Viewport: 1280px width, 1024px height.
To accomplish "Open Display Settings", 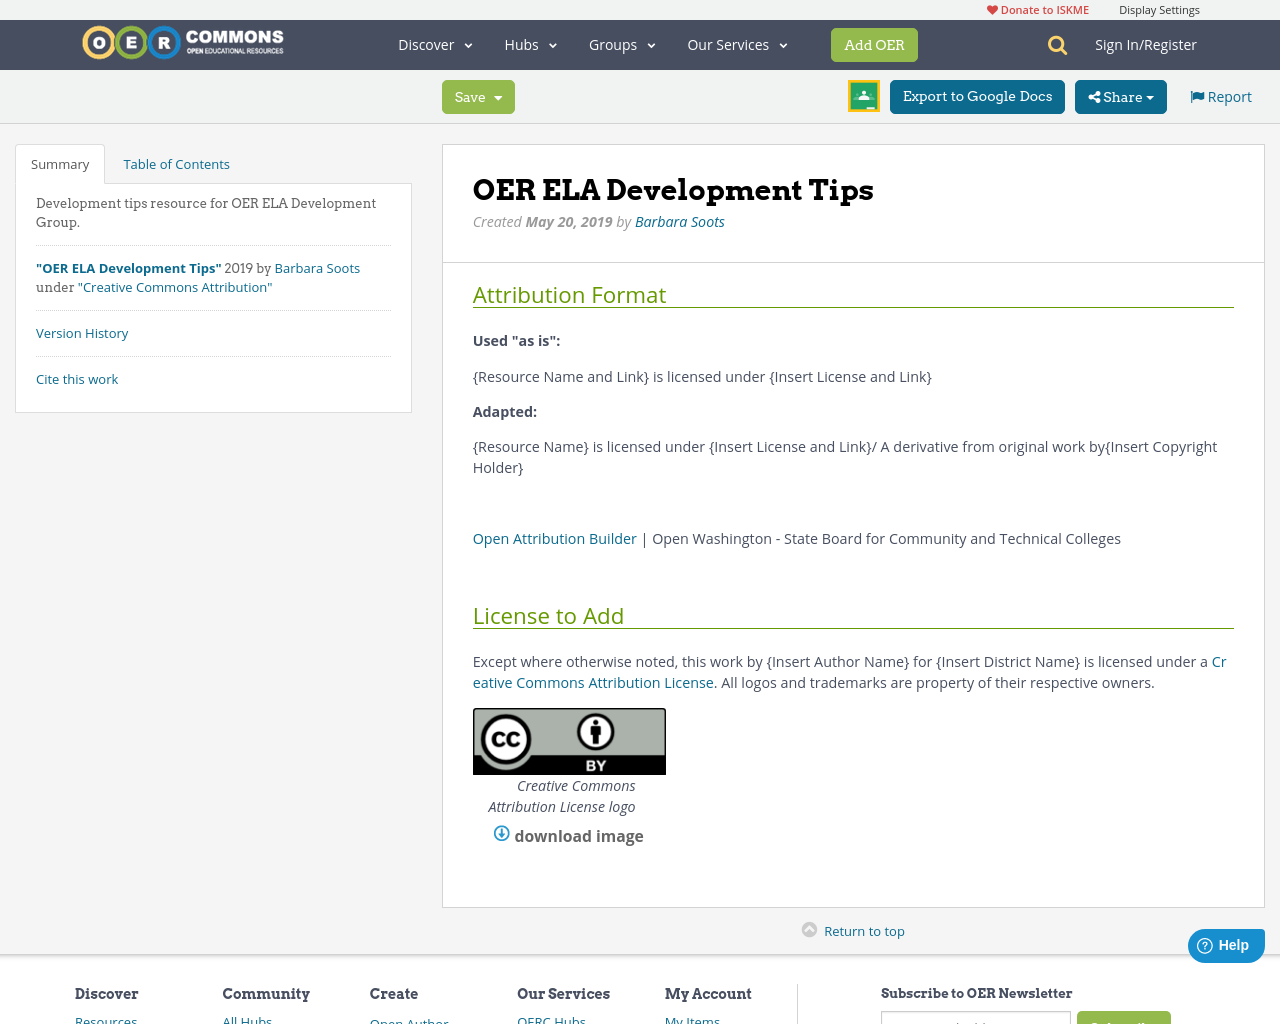I will [1159, 10].
